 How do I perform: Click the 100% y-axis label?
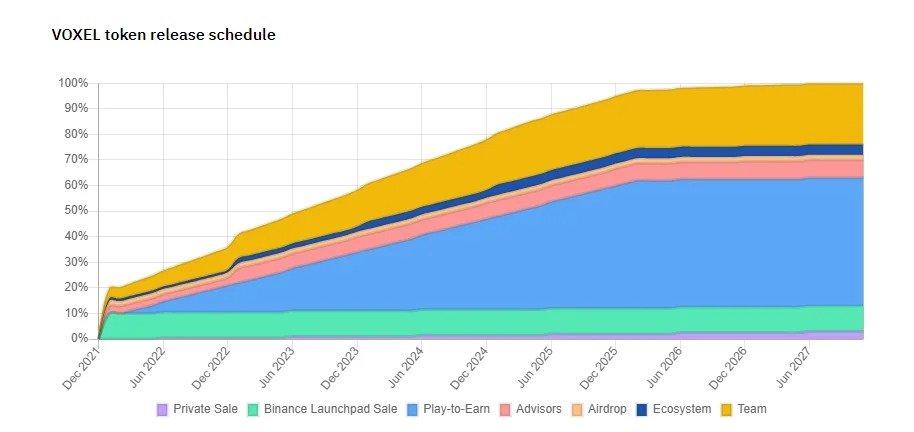pos(73,83)
